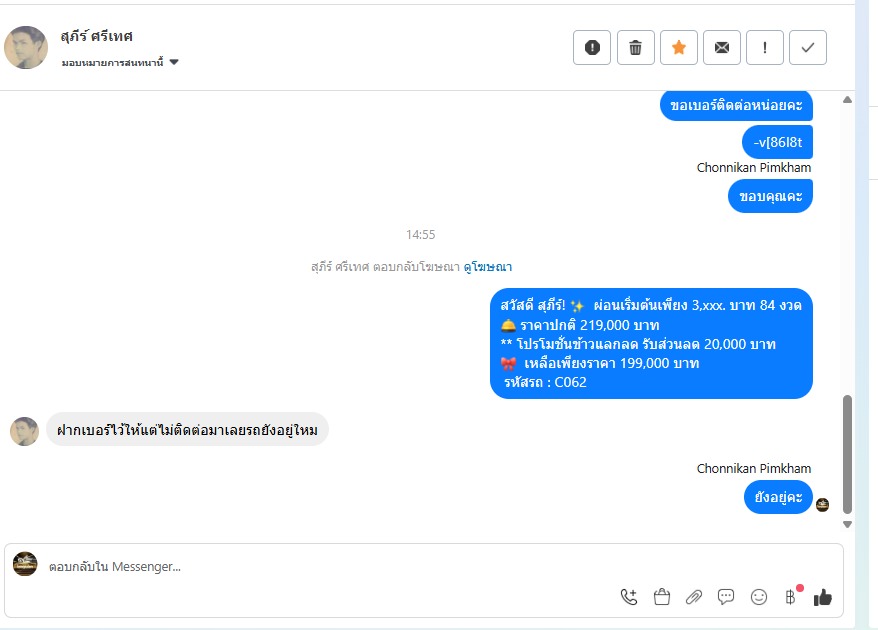
Task: Mark conversation unread with envelope icon
Action: click(722, 48)
